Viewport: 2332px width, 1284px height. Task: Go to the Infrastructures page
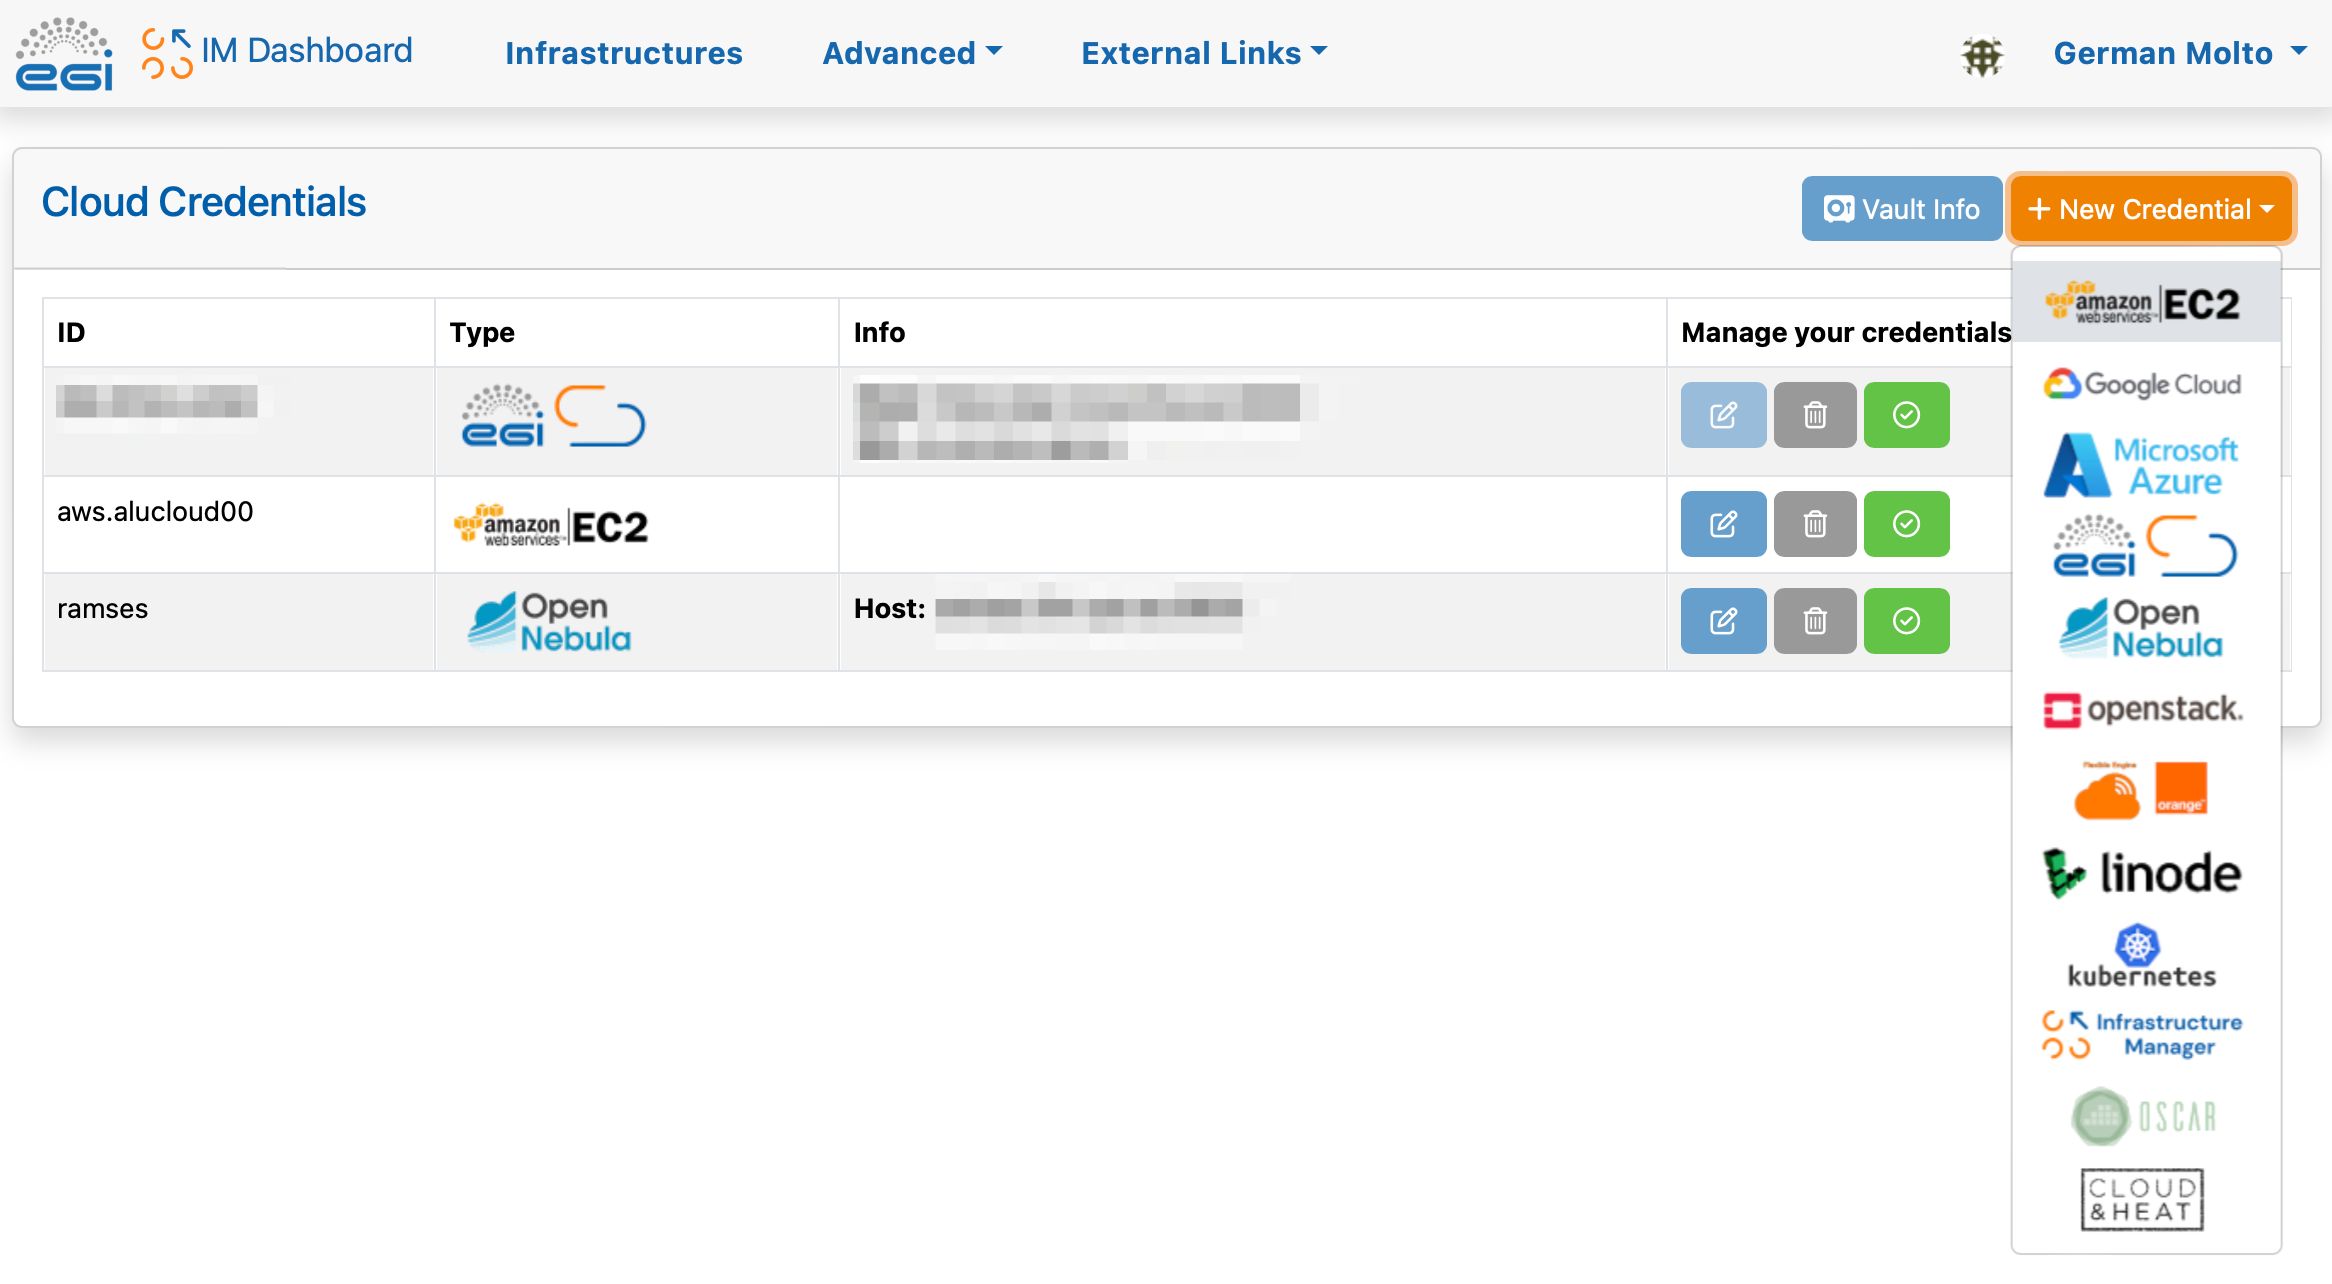(x=623, y=53)
